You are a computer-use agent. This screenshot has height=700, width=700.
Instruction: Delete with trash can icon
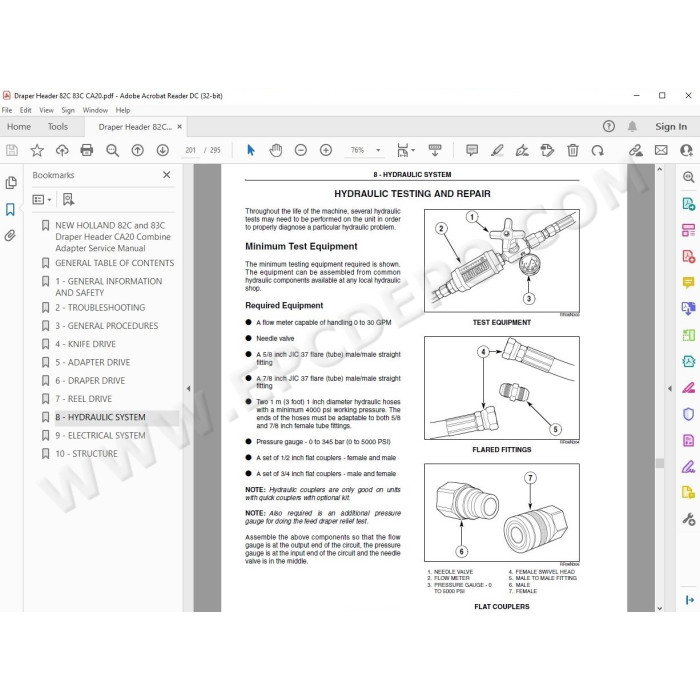pos(573,150)
